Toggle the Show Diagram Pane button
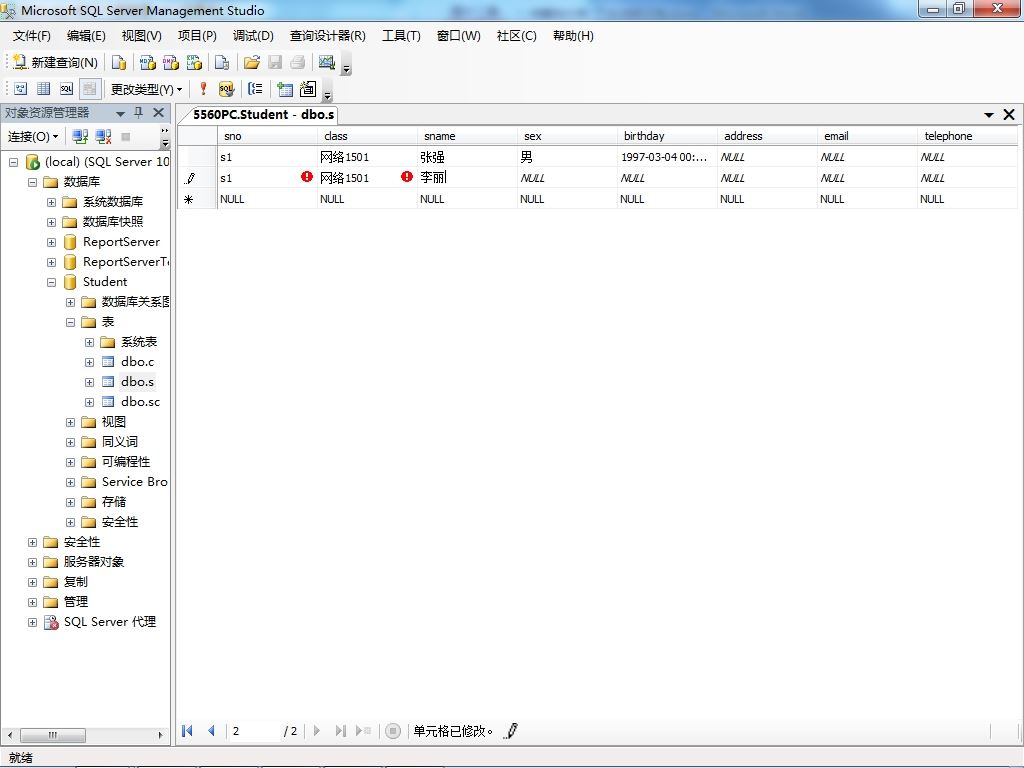This screenshot has width=1024, height=768. click(21, 89)
